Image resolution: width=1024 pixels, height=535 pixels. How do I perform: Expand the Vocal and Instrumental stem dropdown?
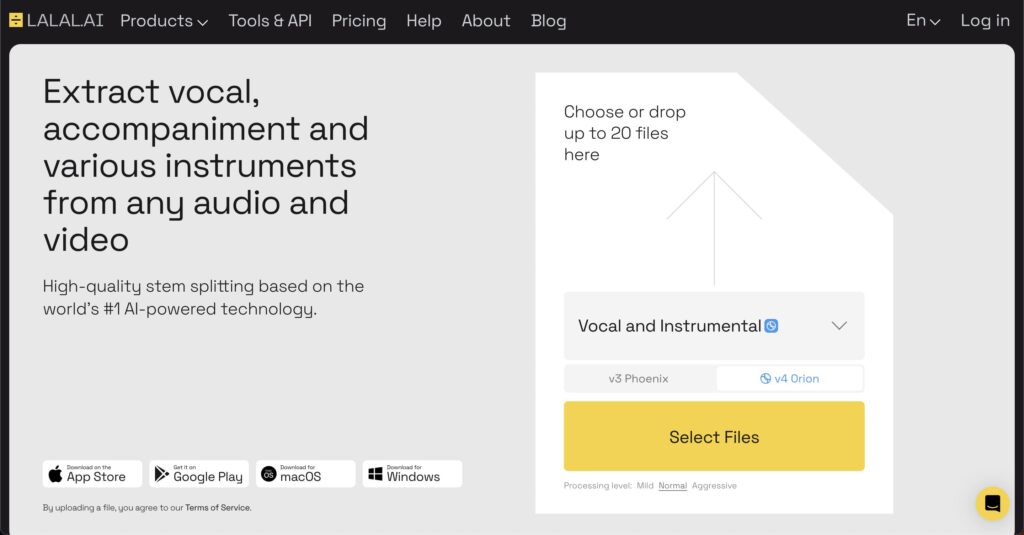point(714,325)
